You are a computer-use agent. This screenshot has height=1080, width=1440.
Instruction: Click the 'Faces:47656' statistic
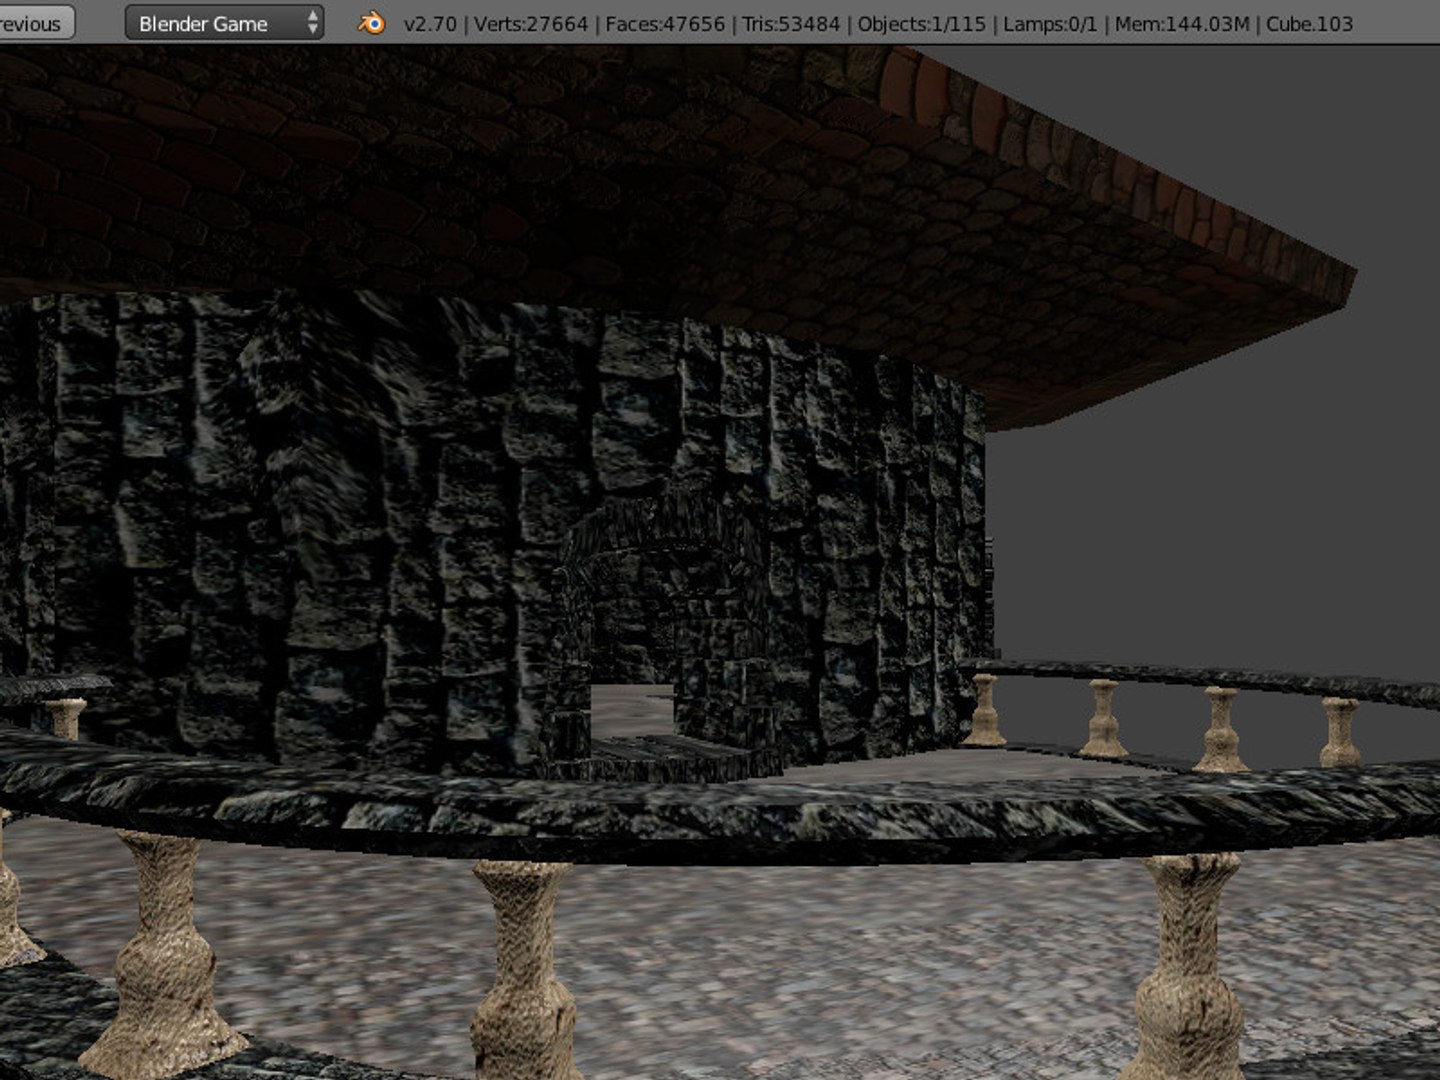click(665, 24)
